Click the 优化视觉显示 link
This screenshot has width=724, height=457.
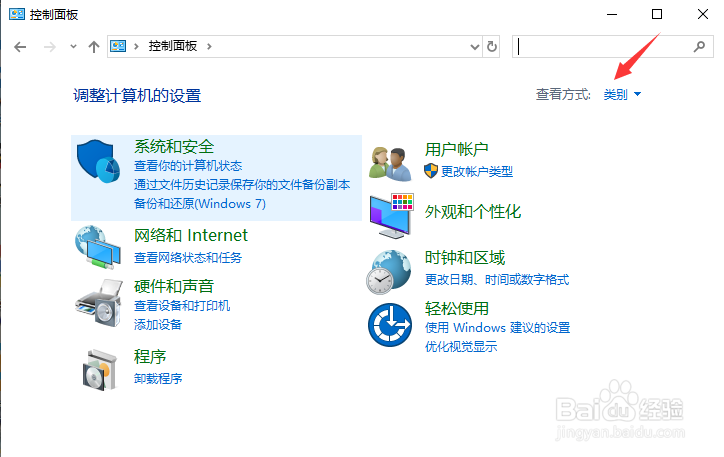[461, 347]
